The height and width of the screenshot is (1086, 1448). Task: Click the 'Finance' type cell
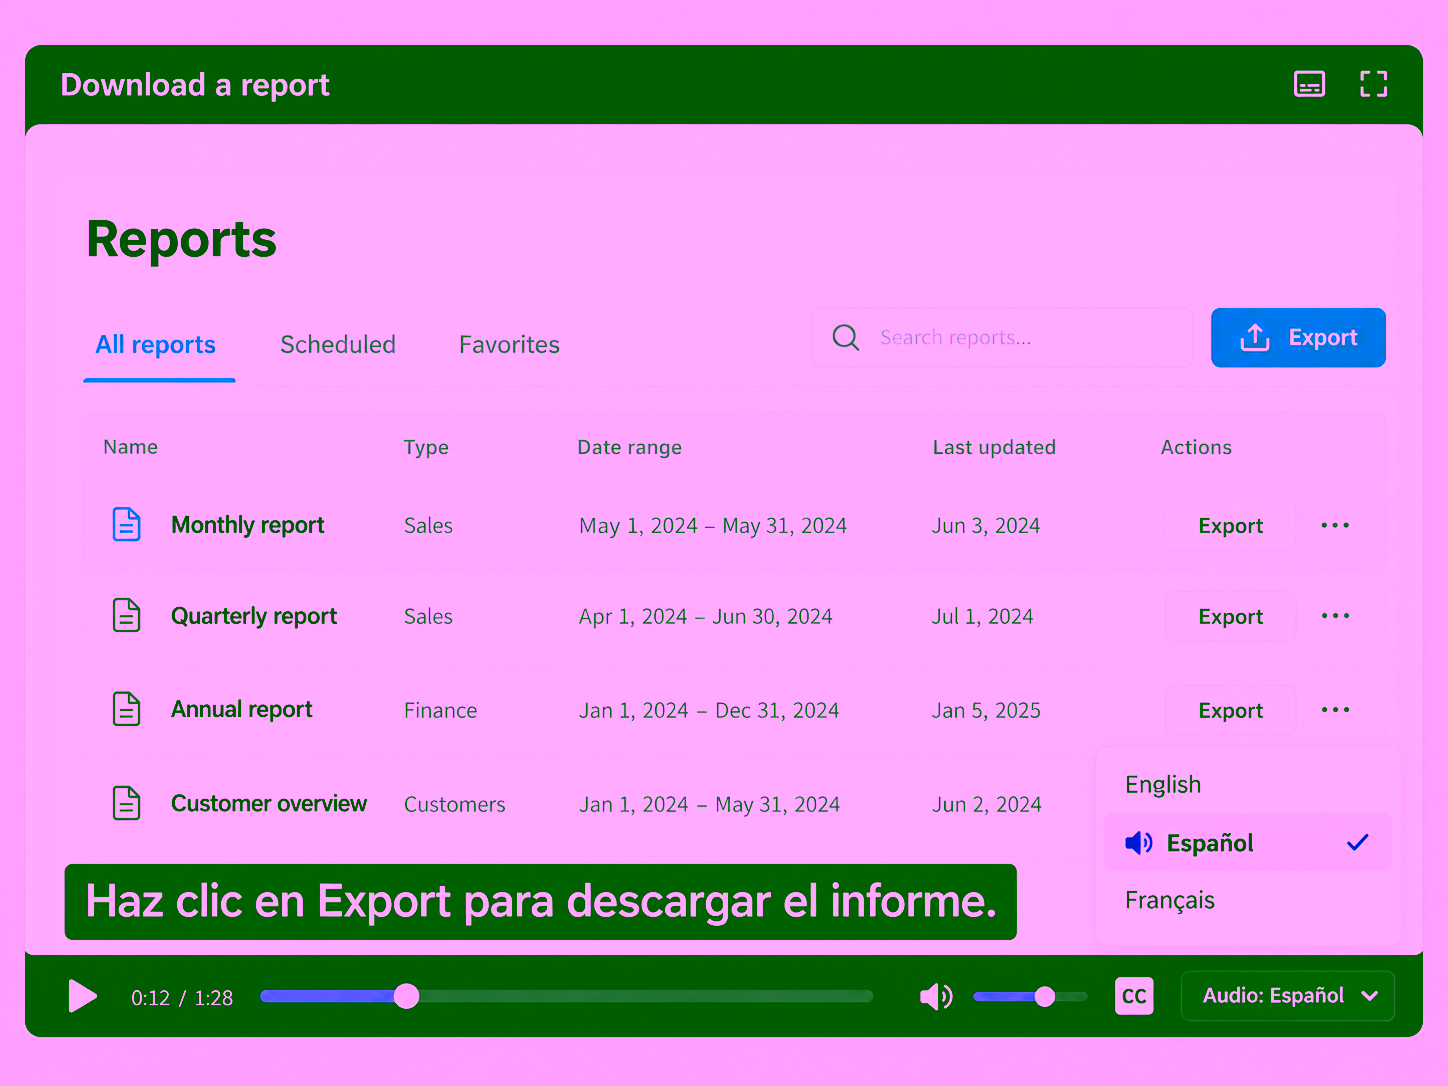440,711
